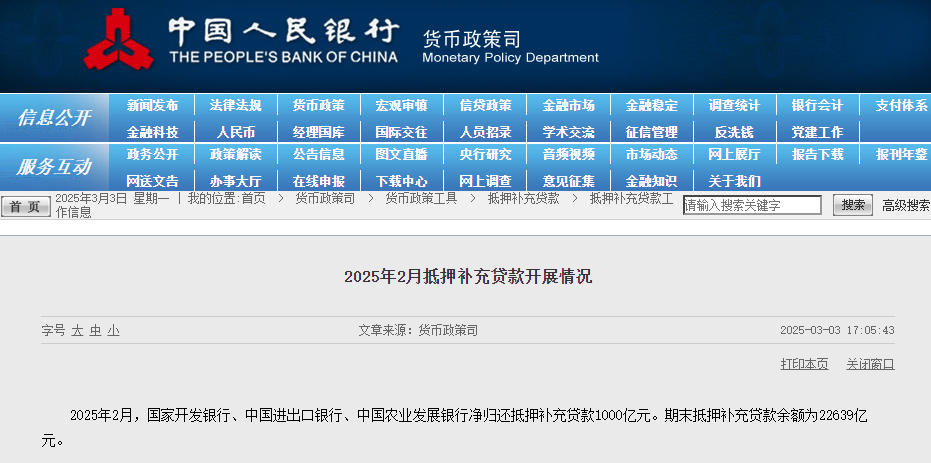The height and width of the screenshot is (463, 931).
Task: Select 人民币 in the navigation bar
Action: tap(235, 131)
